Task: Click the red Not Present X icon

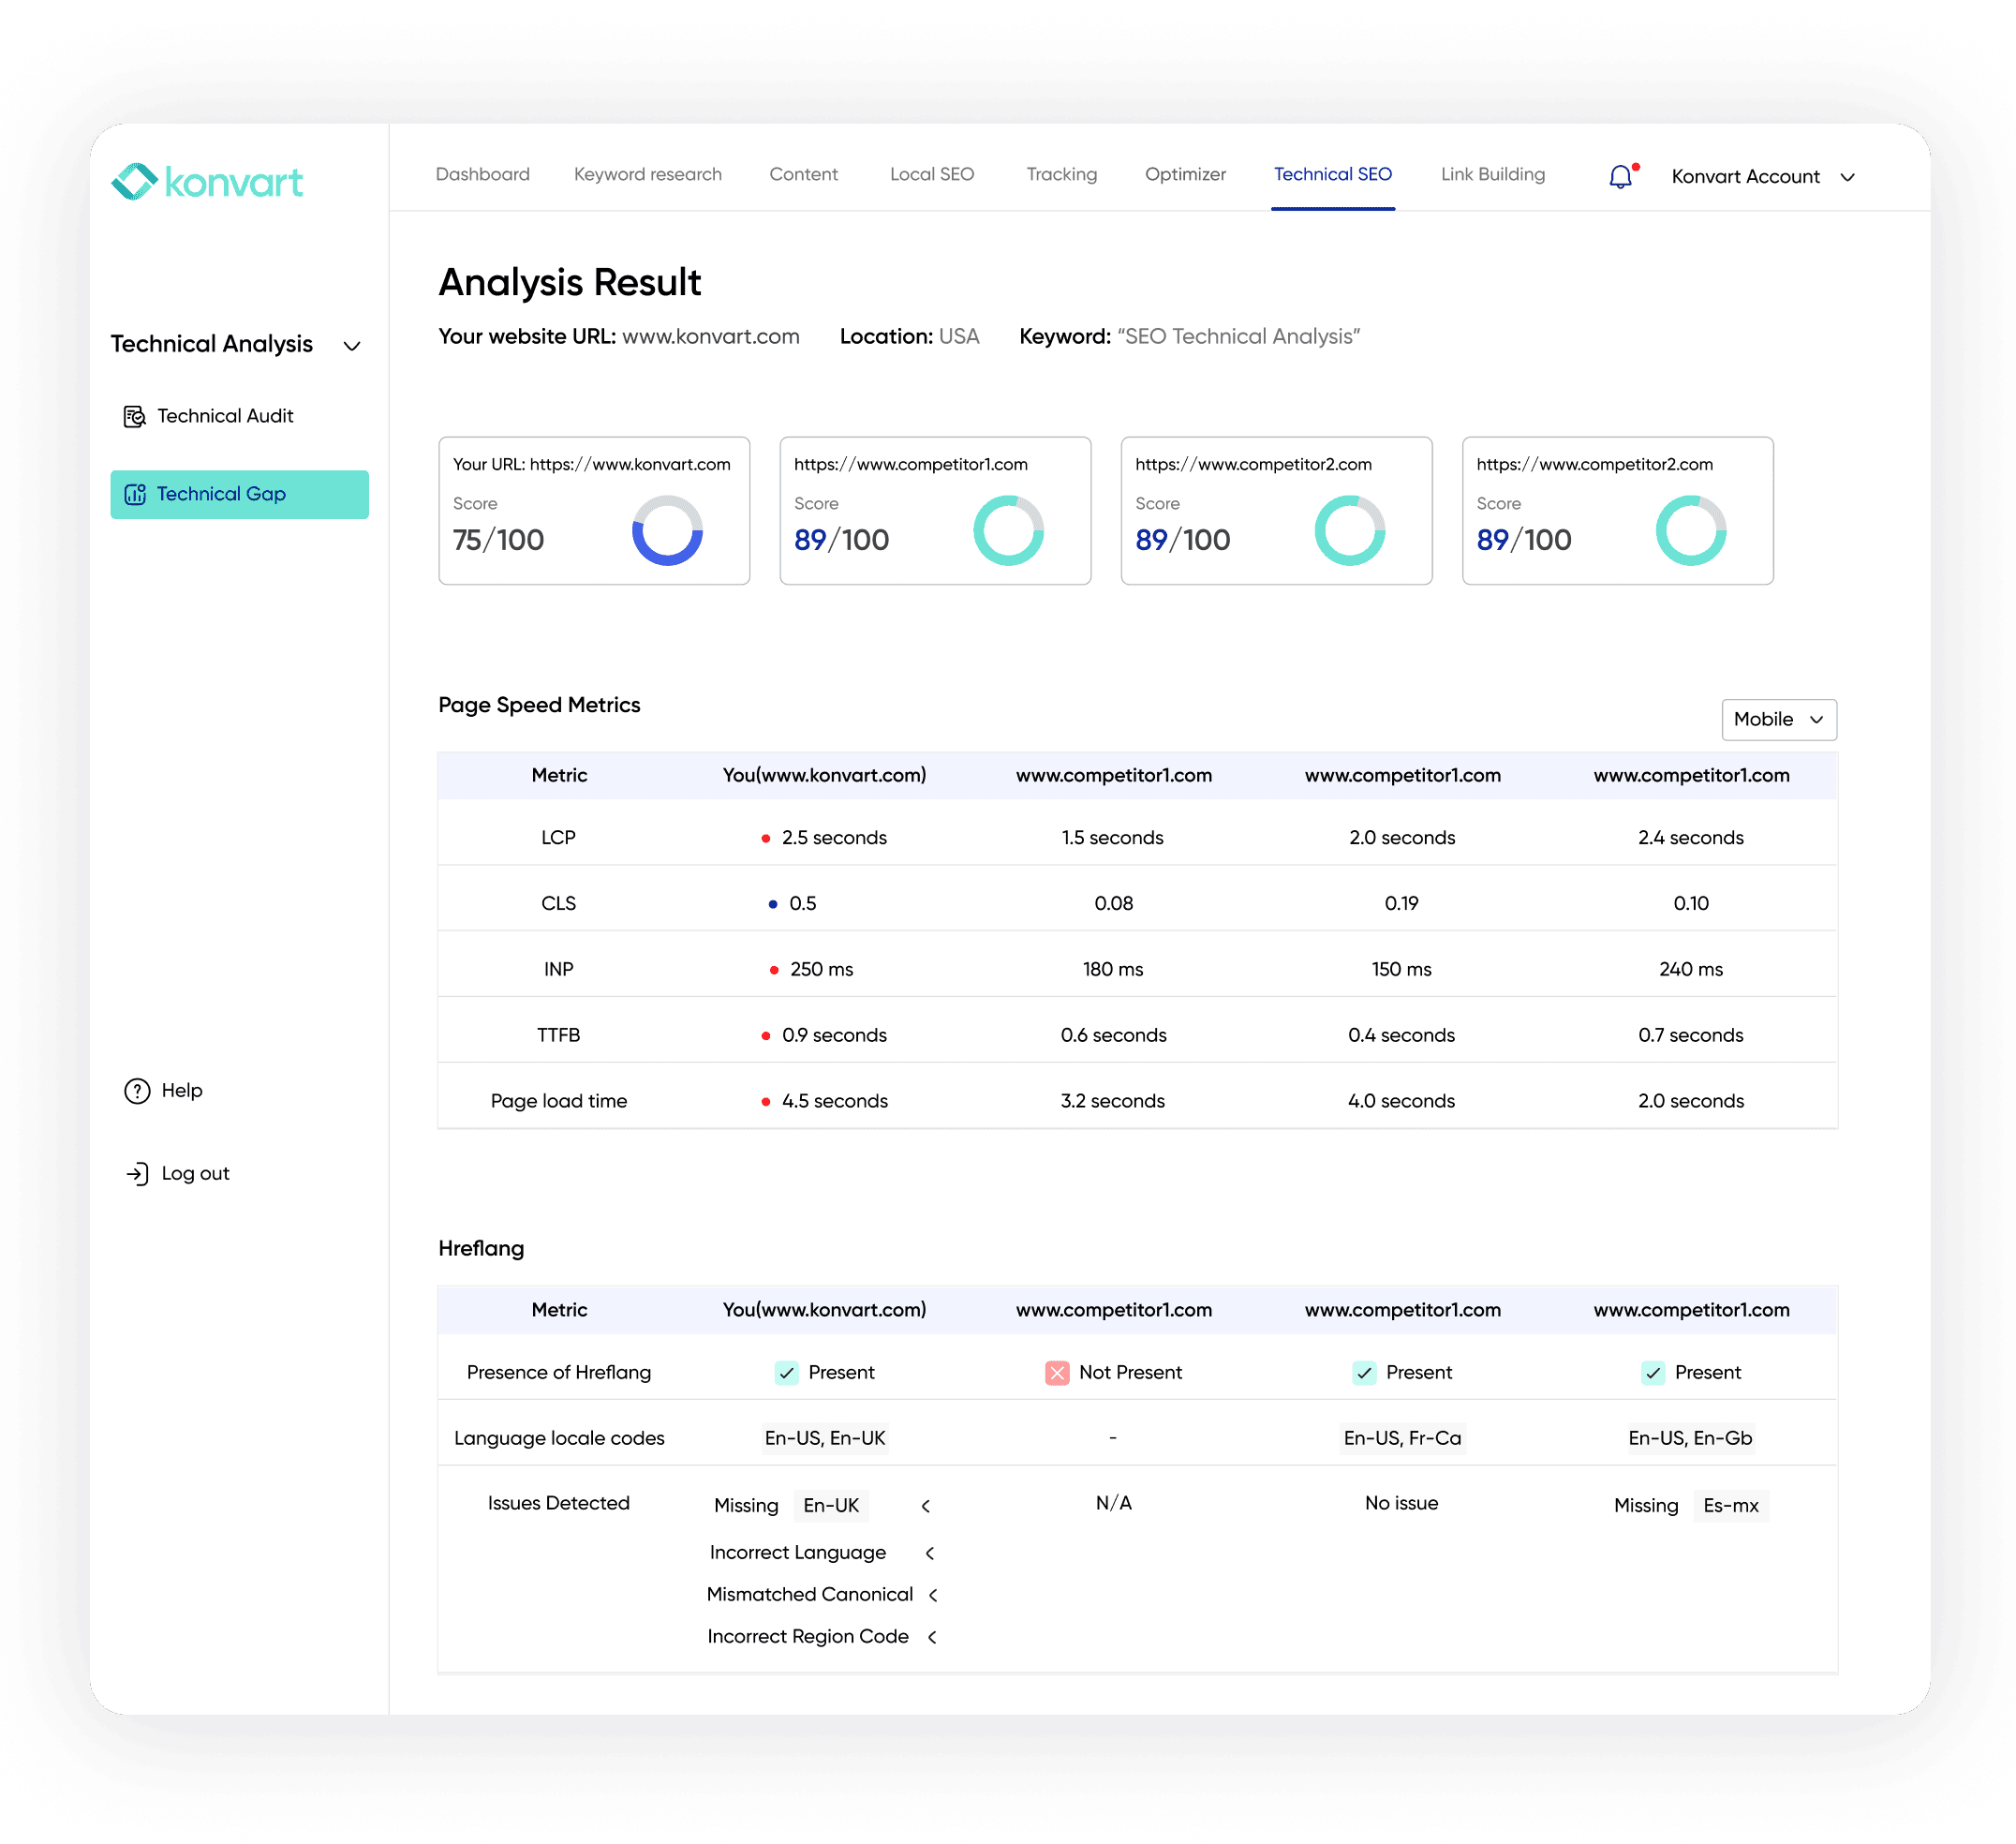Action: pyautogui.click(x=1057, y=1373)
